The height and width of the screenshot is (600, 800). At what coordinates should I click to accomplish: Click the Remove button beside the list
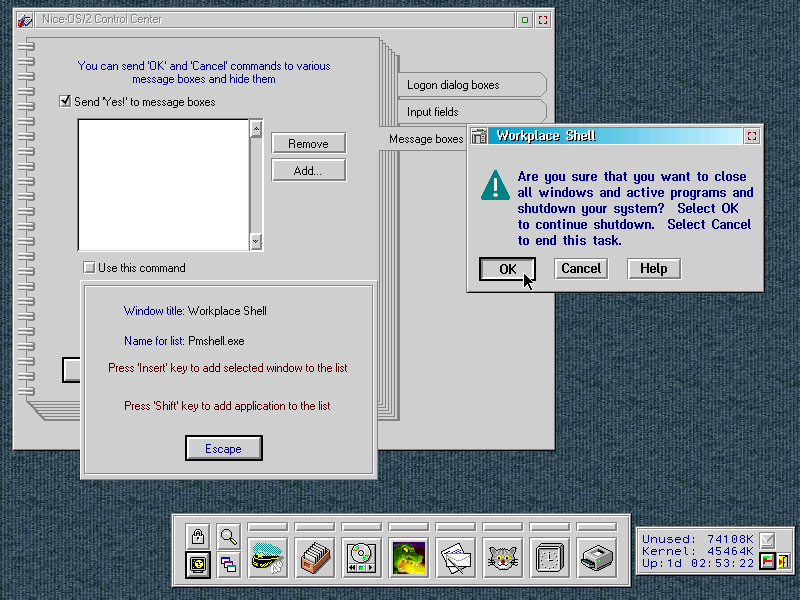309,143
